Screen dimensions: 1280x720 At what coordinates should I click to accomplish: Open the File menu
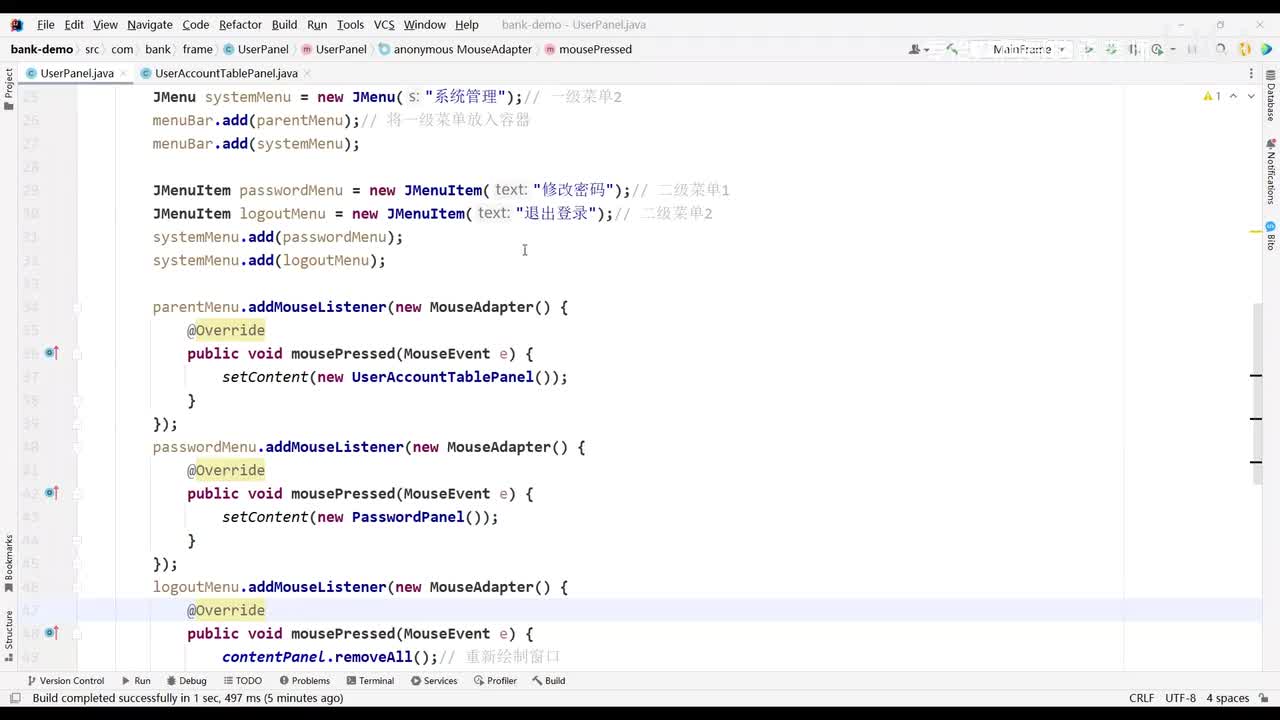point(46,24)
